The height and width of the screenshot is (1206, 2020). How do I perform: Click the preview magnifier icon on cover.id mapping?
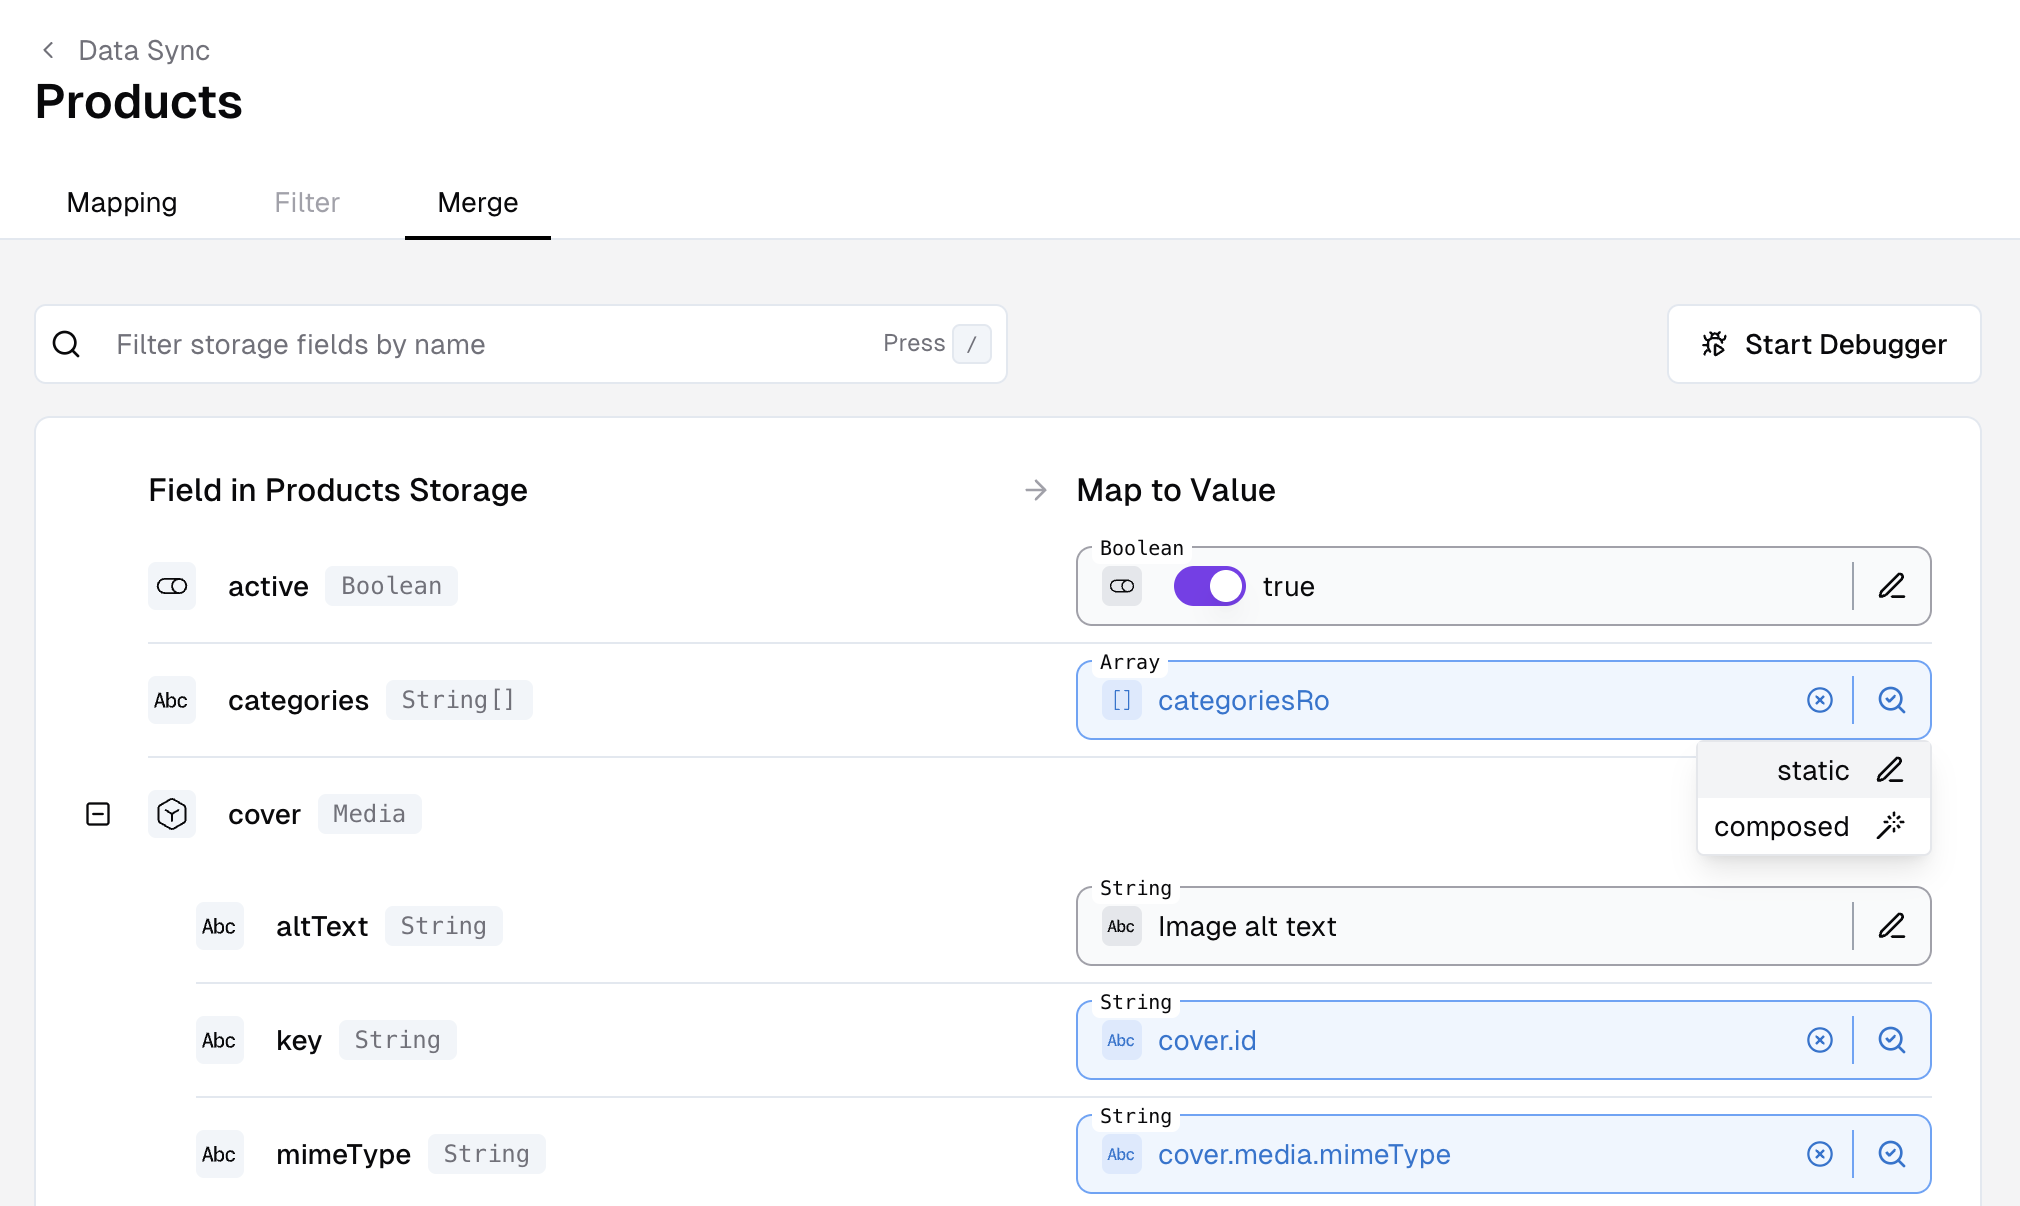point(1891,1040)
